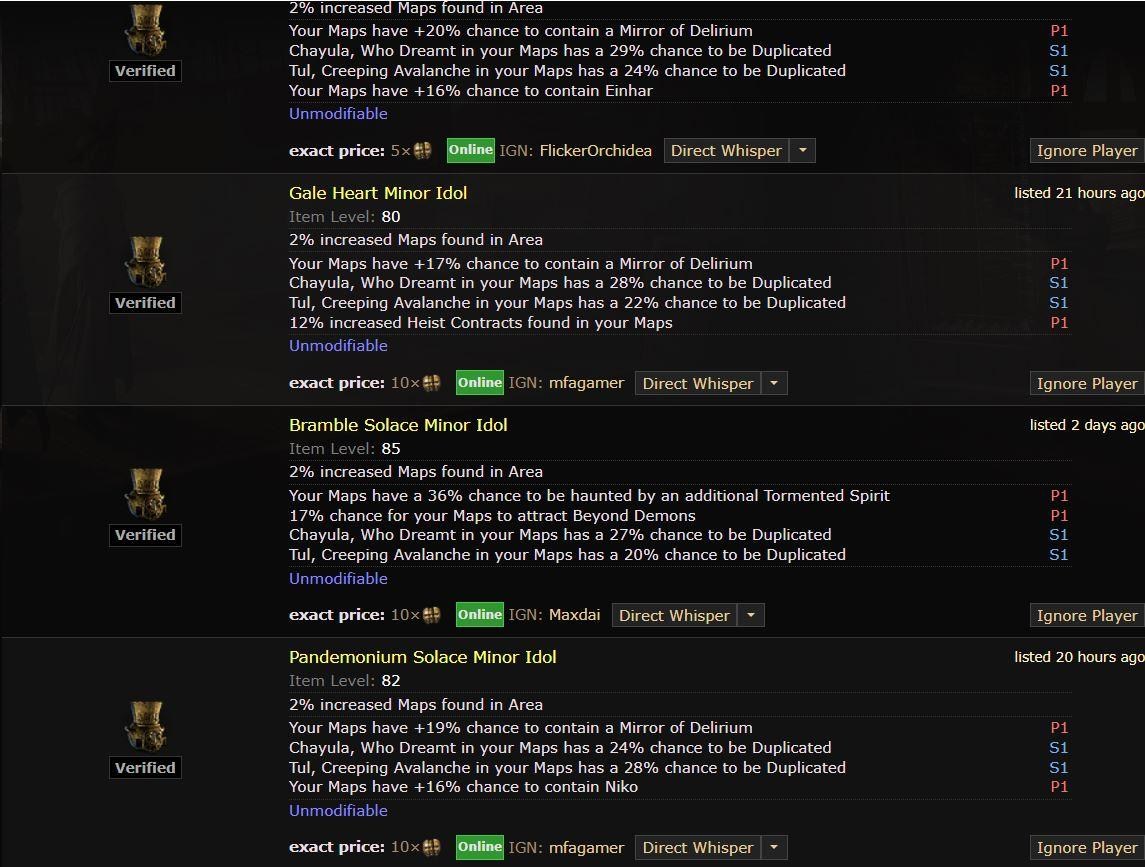Ignore Player FlickerOrchidea
The height and width of the screenshot is (867, 1145).
[1087, 150]
